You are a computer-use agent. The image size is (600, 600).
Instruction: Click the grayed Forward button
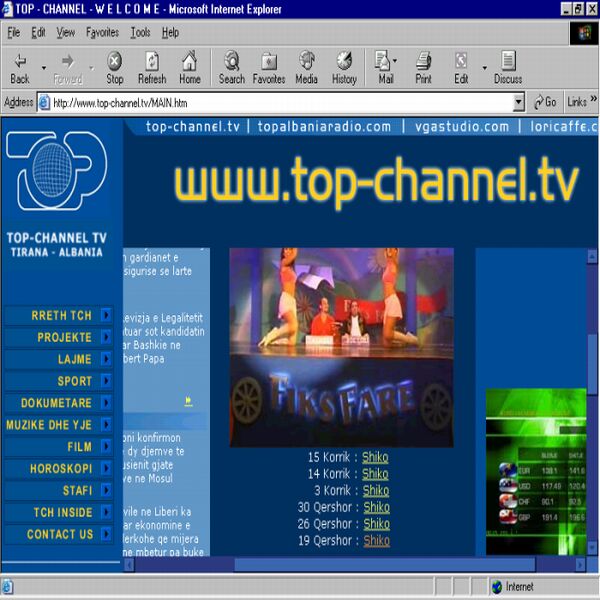[68, 68]
